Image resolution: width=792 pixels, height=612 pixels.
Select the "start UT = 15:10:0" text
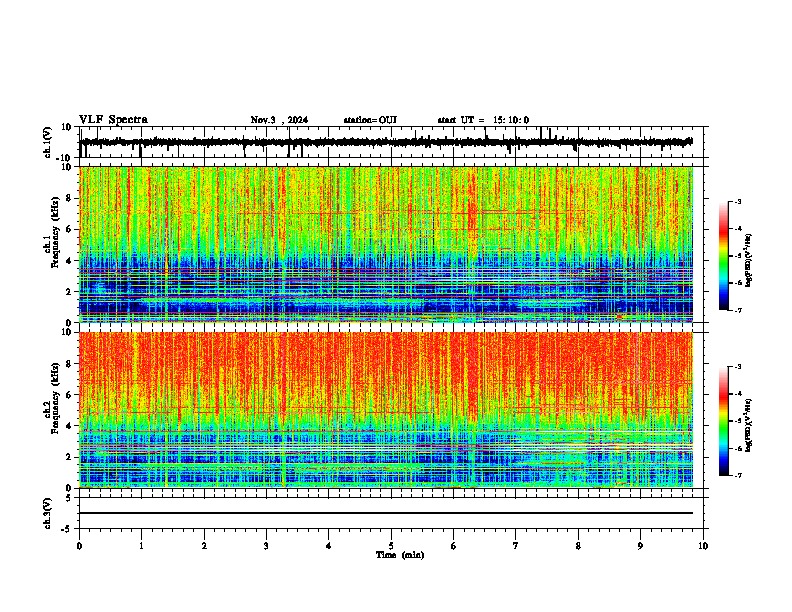click(483, 120)
